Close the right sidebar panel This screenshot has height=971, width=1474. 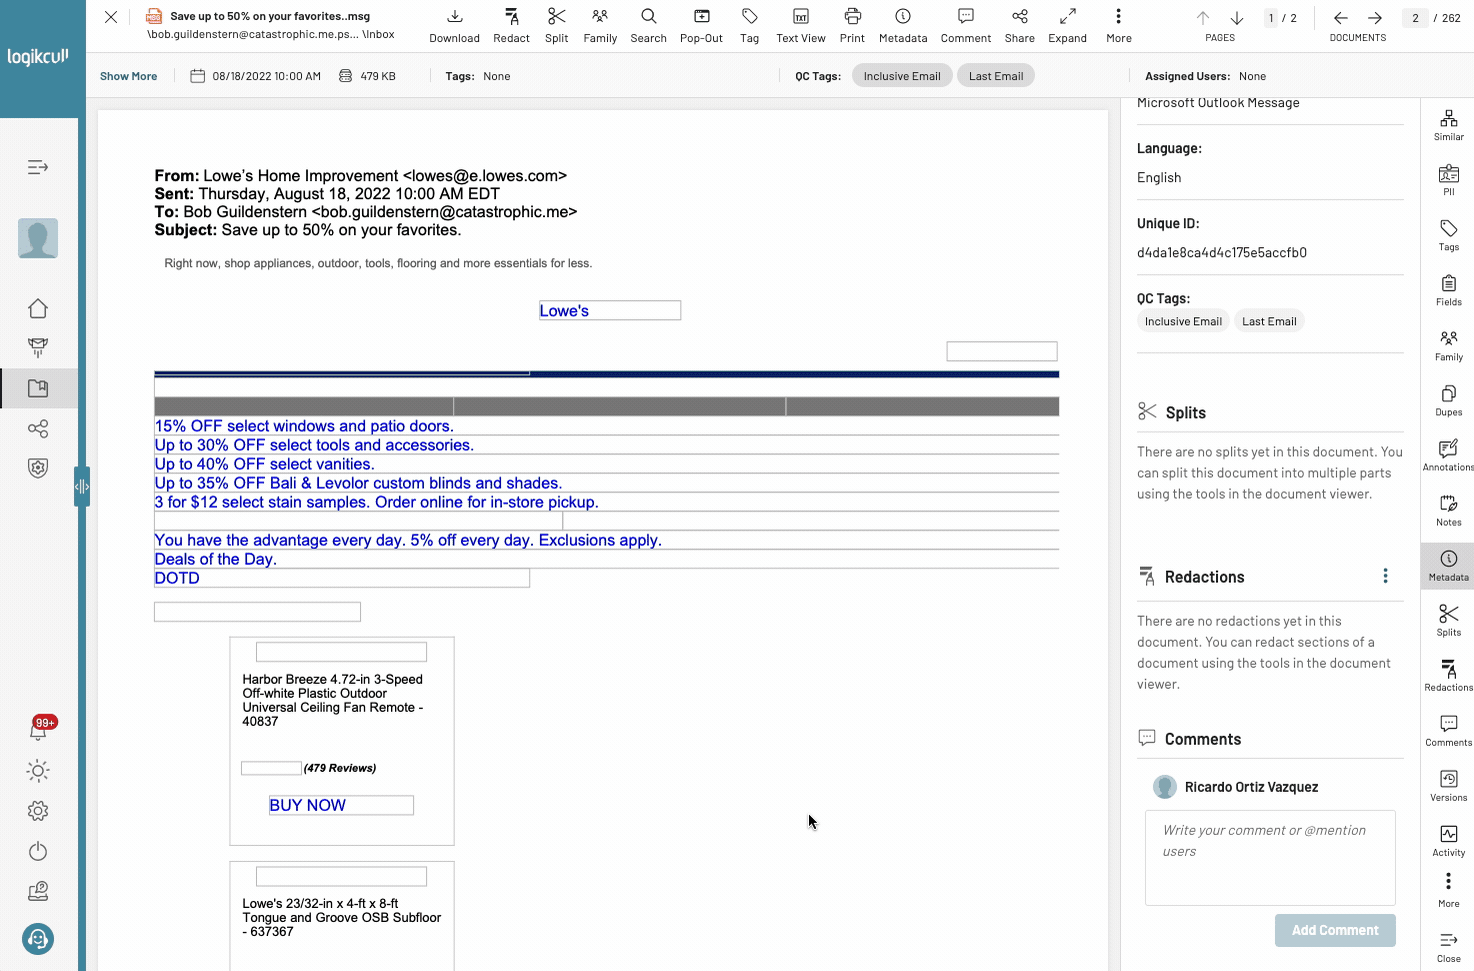1448,946
